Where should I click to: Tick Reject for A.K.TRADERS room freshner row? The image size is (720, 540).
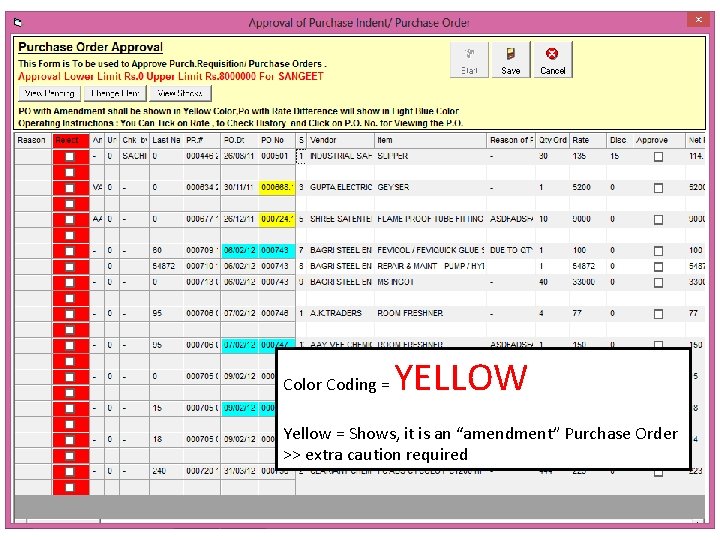pyautogui.click(x=69, y=314)
